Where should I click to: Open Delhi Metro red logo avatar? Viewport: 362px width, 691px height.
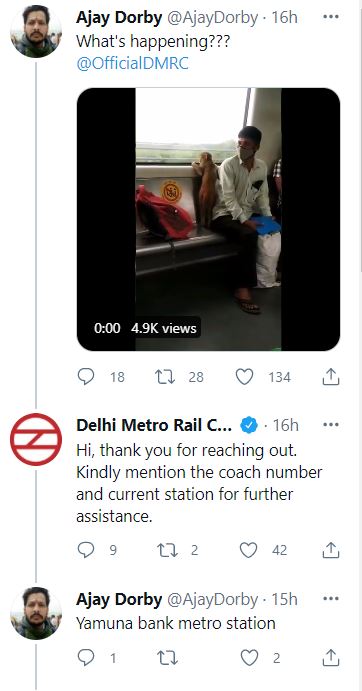point(36,439)
